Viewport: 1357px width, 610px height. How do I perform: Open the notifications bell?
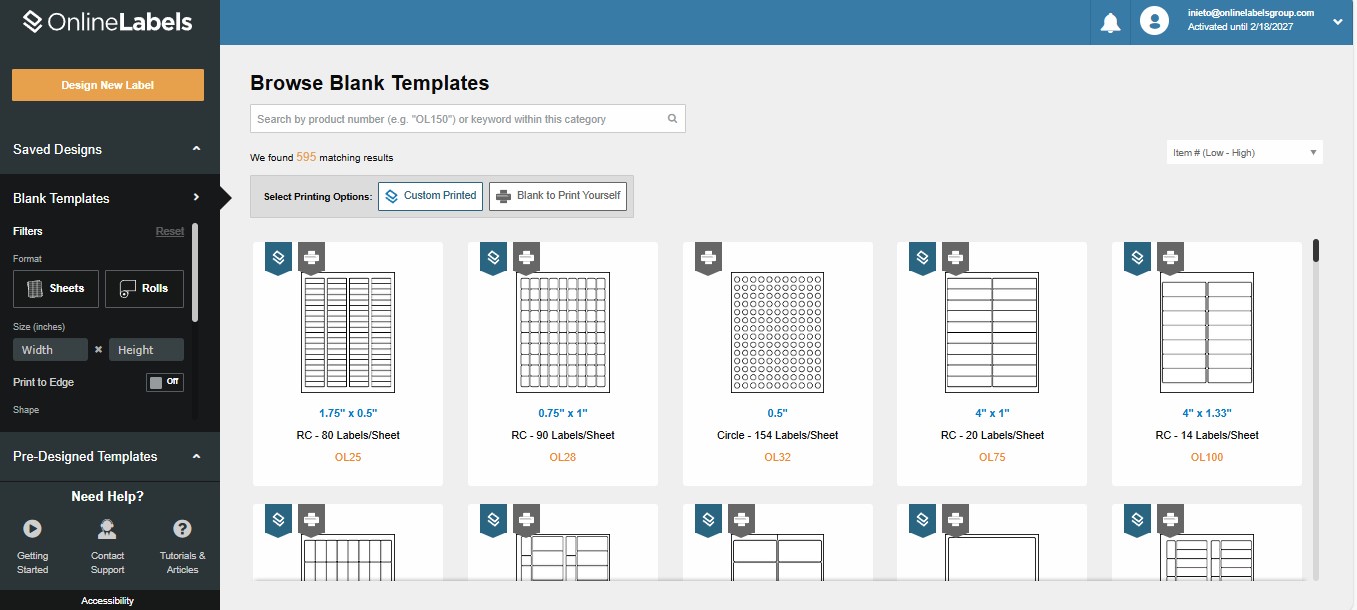(x=1110, y=23)
